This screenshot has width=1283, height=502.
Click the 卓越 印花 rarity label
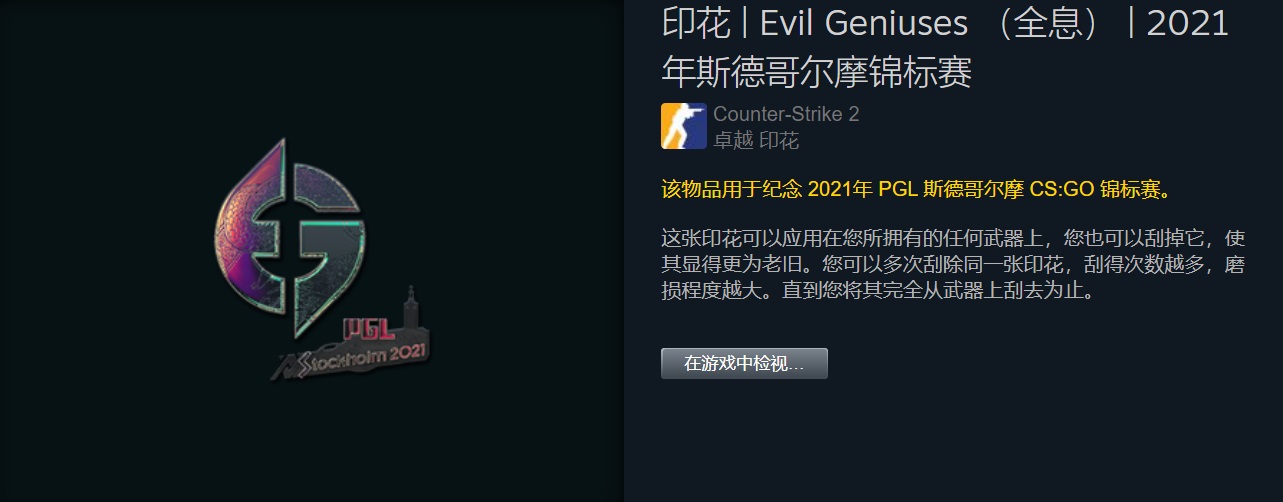click(756, 140)
